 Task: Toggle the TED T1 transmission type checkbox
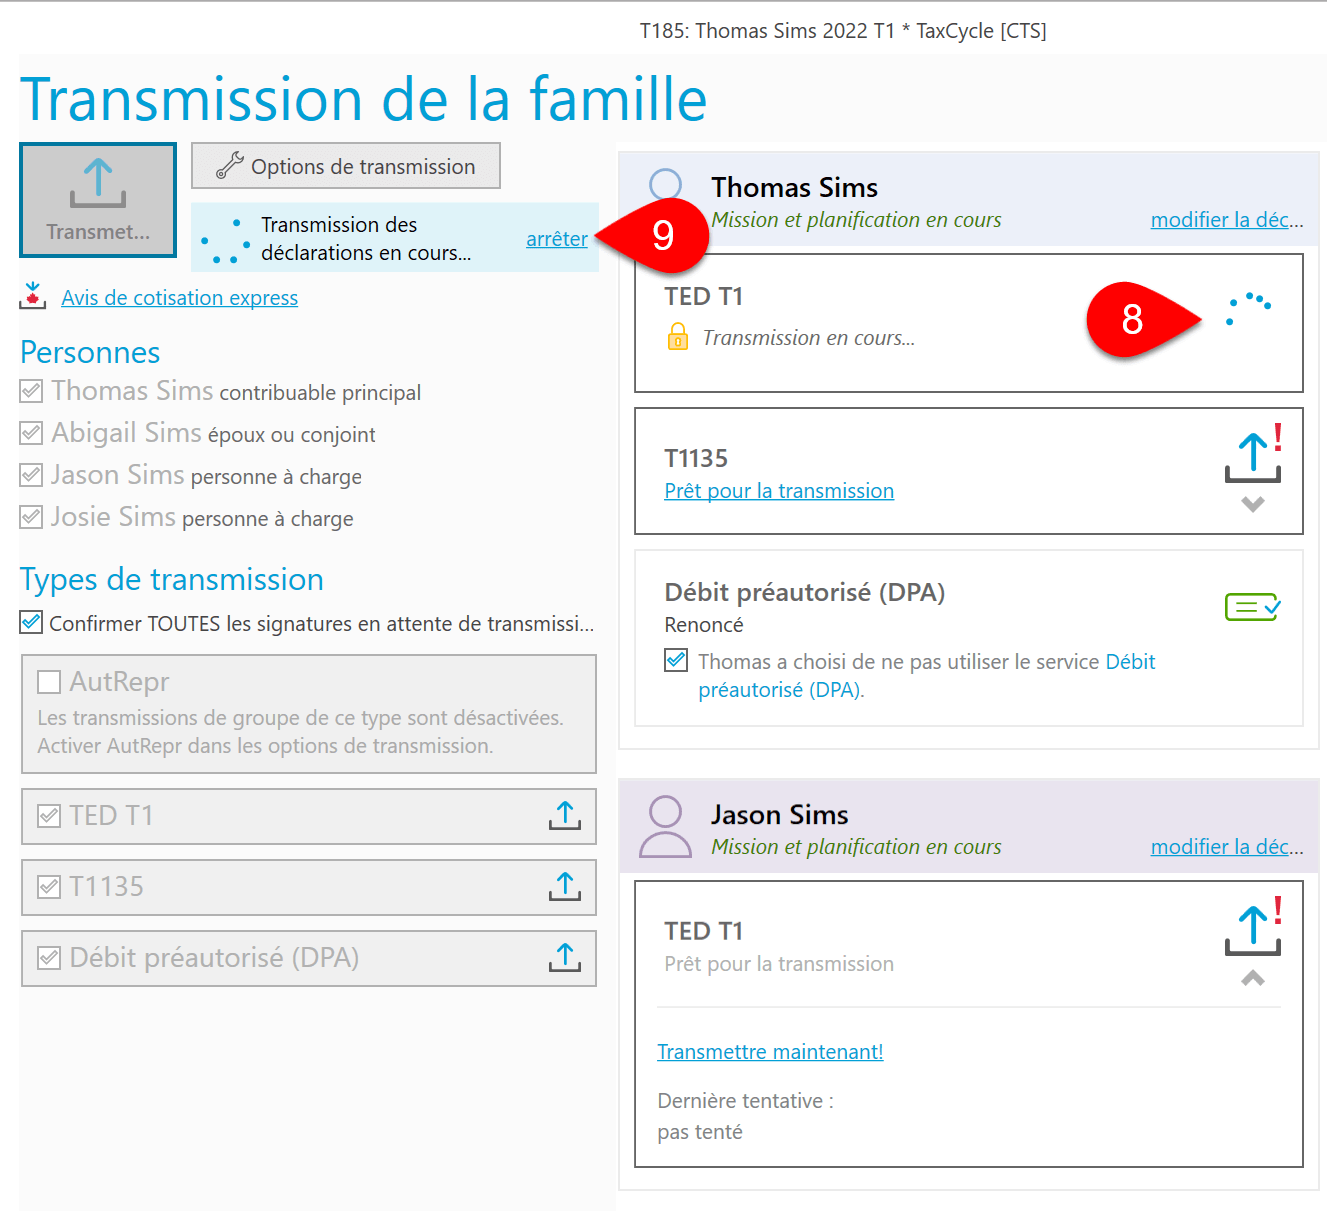click(49, 816)
